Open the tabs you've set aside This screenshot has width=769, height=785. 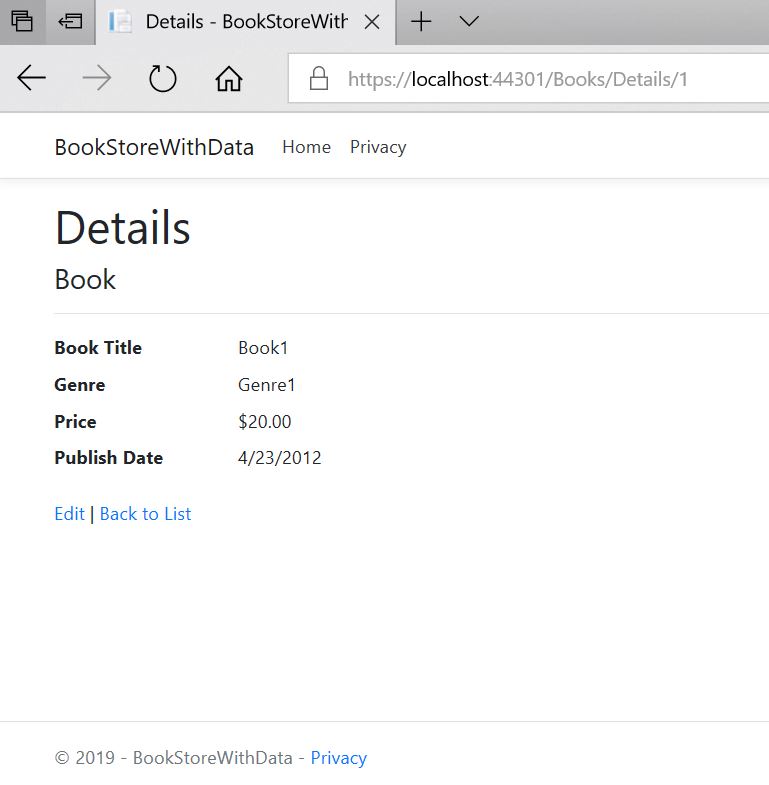[x=22, y=21]
